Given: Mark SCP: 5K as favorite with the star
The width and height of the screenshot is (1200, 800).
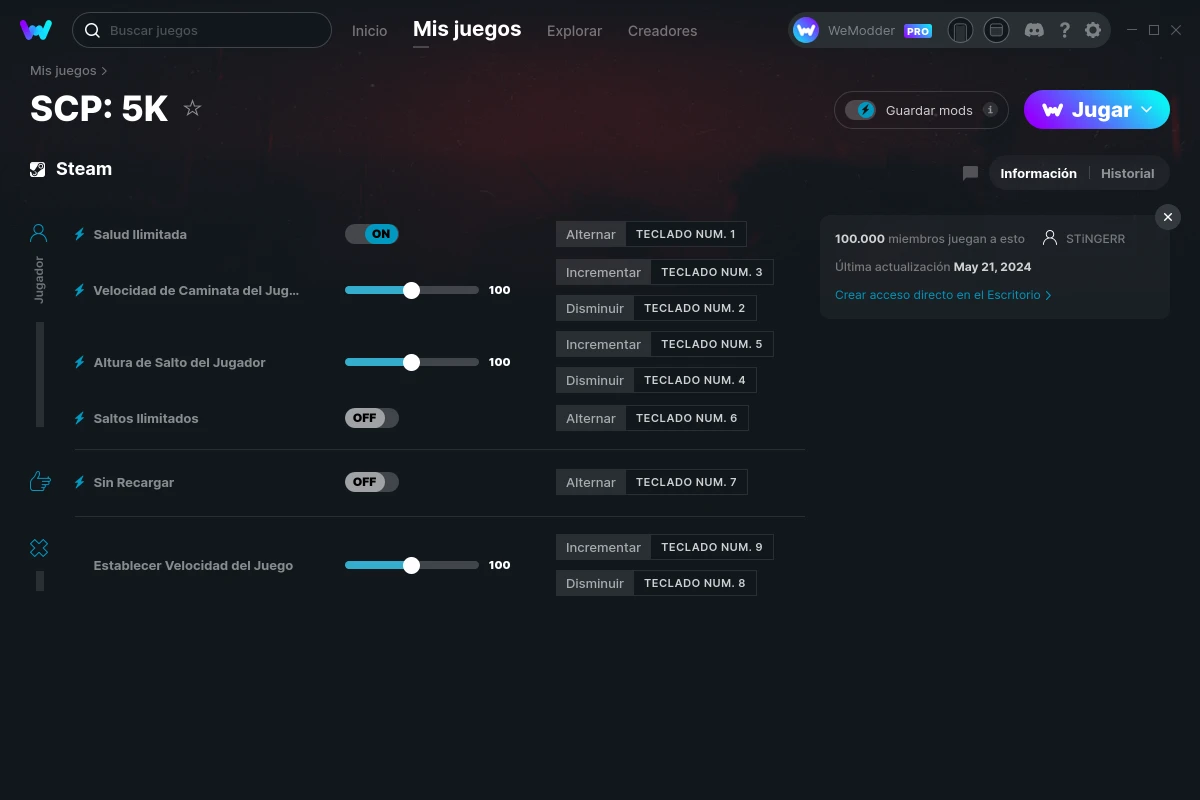Looking at the screenshot, I should [x=192, y=109].
